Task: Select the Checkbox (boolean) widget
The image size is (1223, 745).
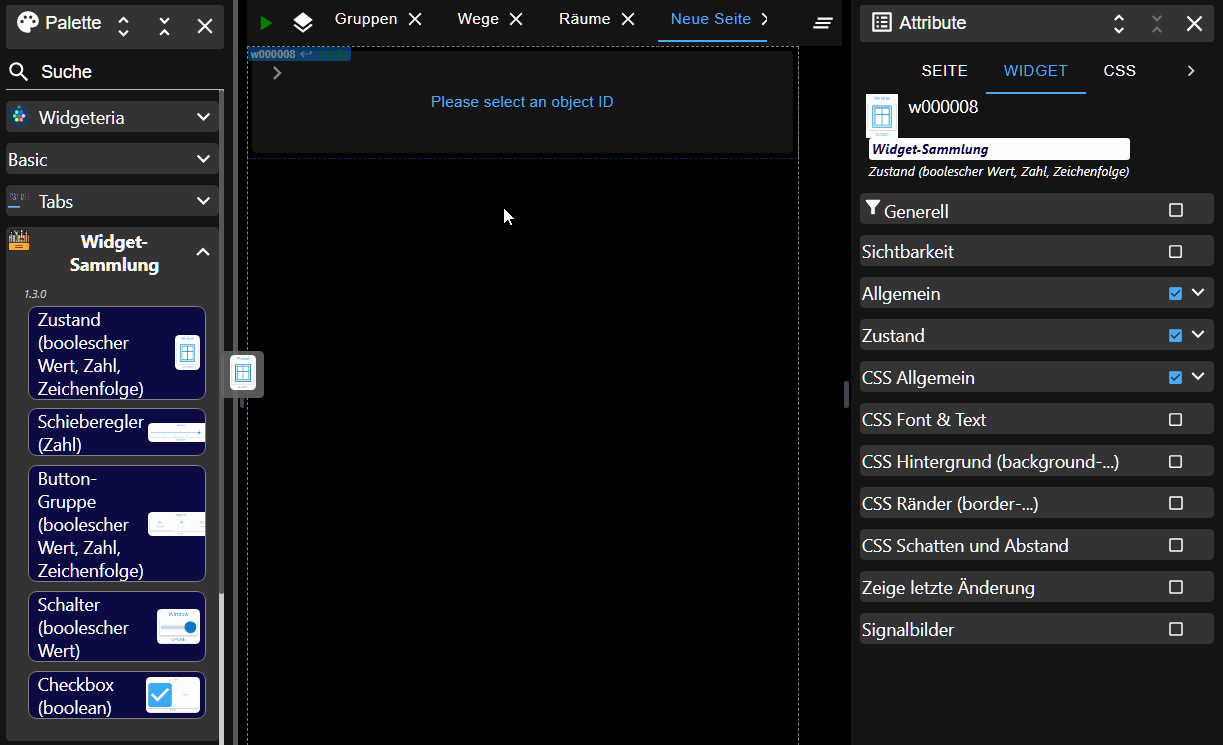Action: (117, 695)
